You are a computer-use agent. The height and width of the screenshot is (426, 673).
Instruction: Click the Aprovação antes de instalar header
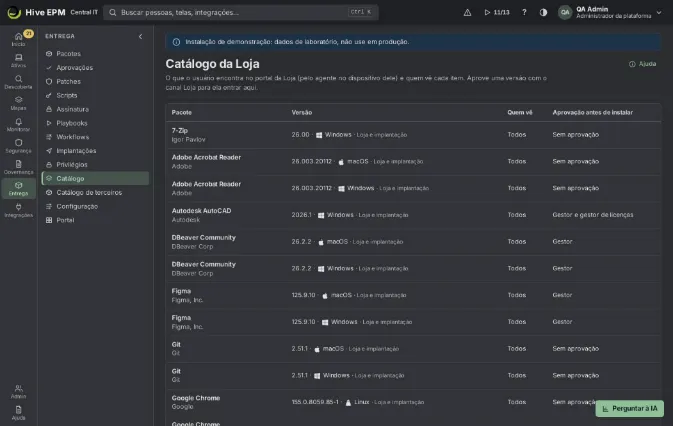pos(592,112)
